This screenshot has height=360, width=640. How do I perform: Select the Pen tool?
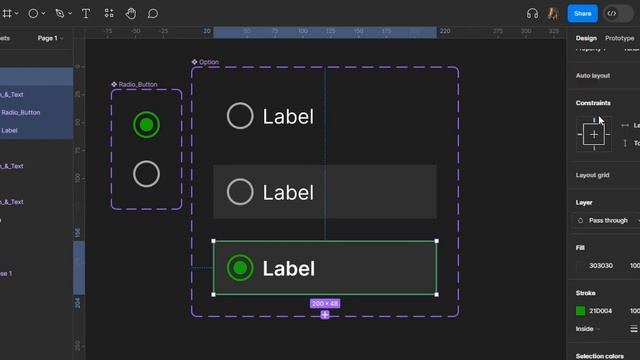click(60, 13)
